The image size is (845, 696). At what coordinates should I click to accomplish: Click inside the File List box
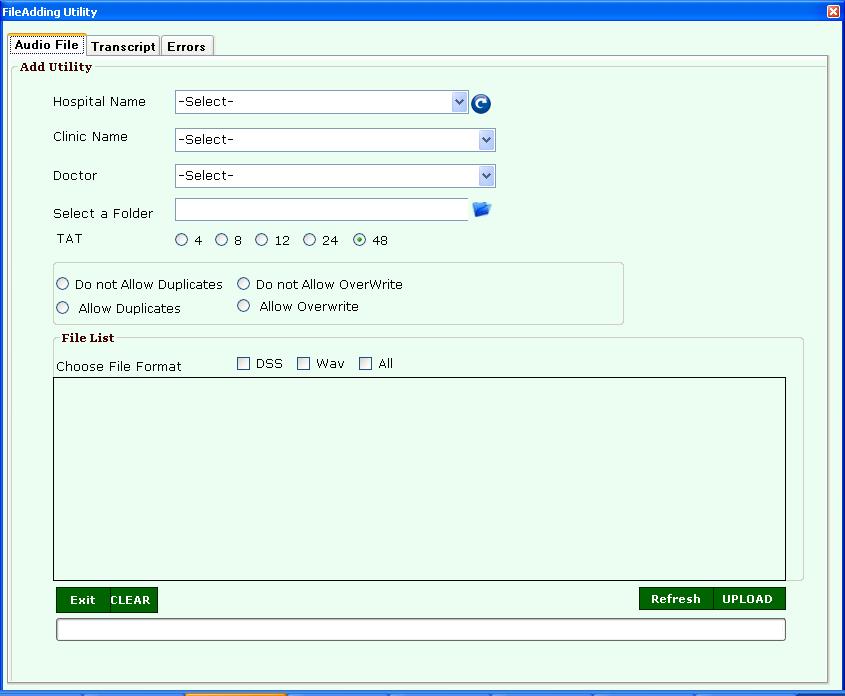click(419, 479)
